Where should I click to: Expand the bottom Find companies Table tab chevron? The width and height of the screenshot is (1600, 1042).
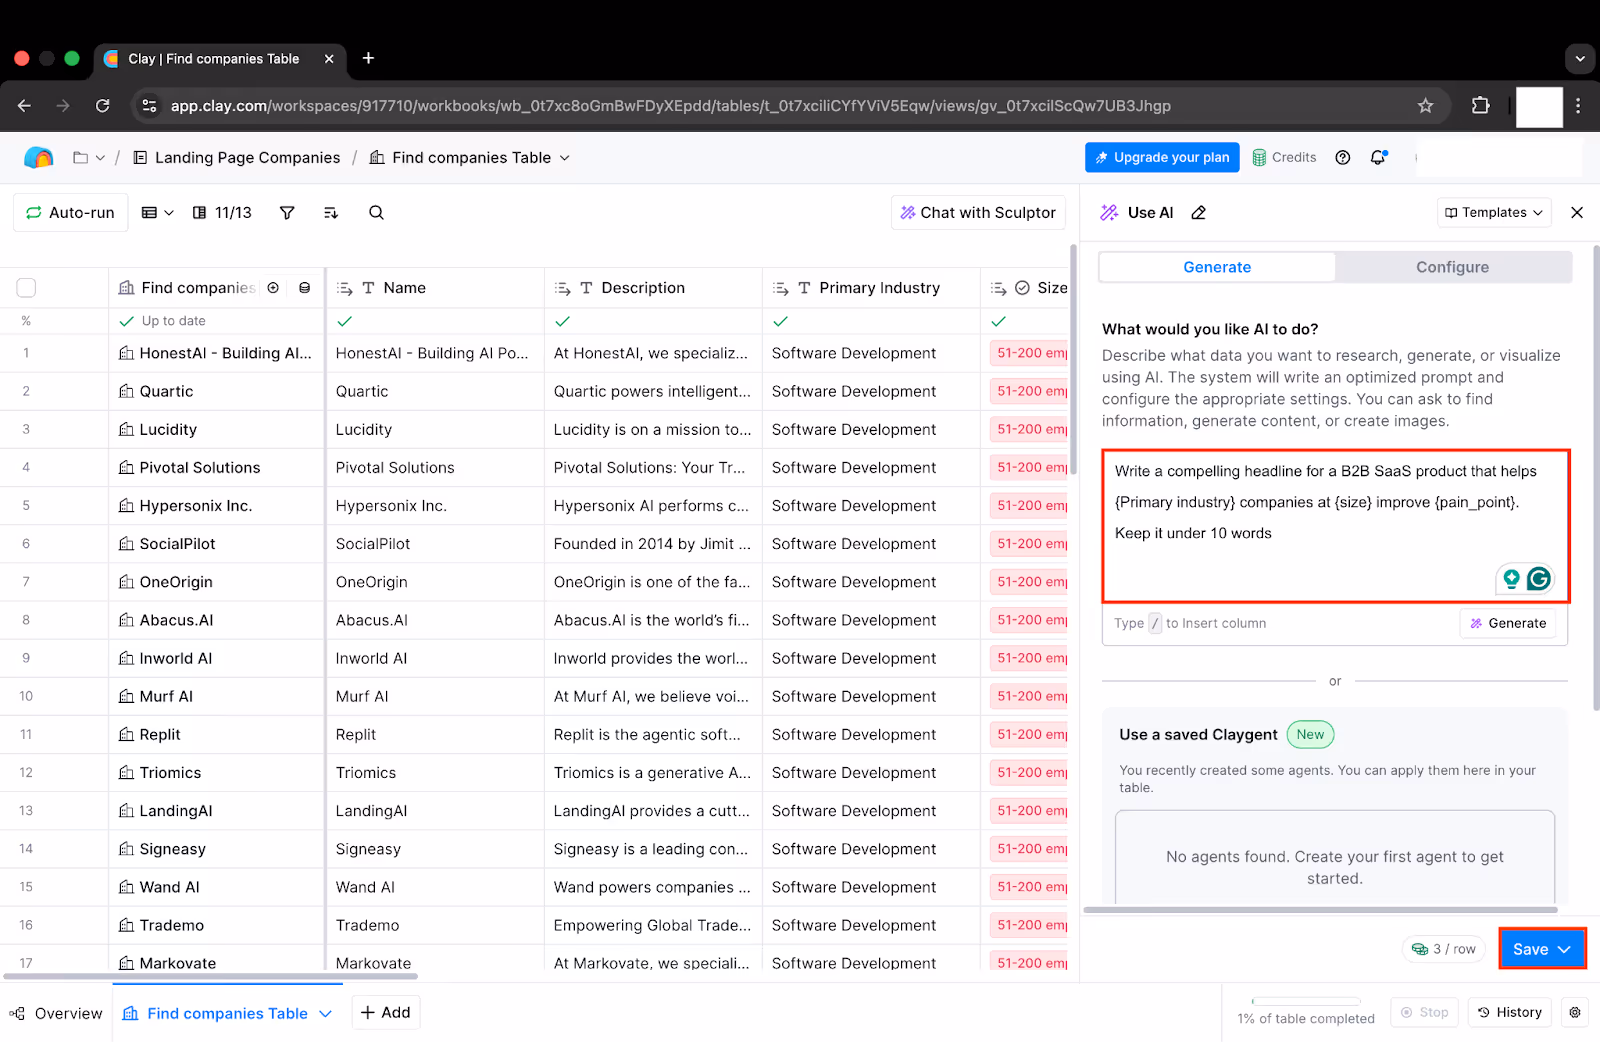coord(325,1013)
